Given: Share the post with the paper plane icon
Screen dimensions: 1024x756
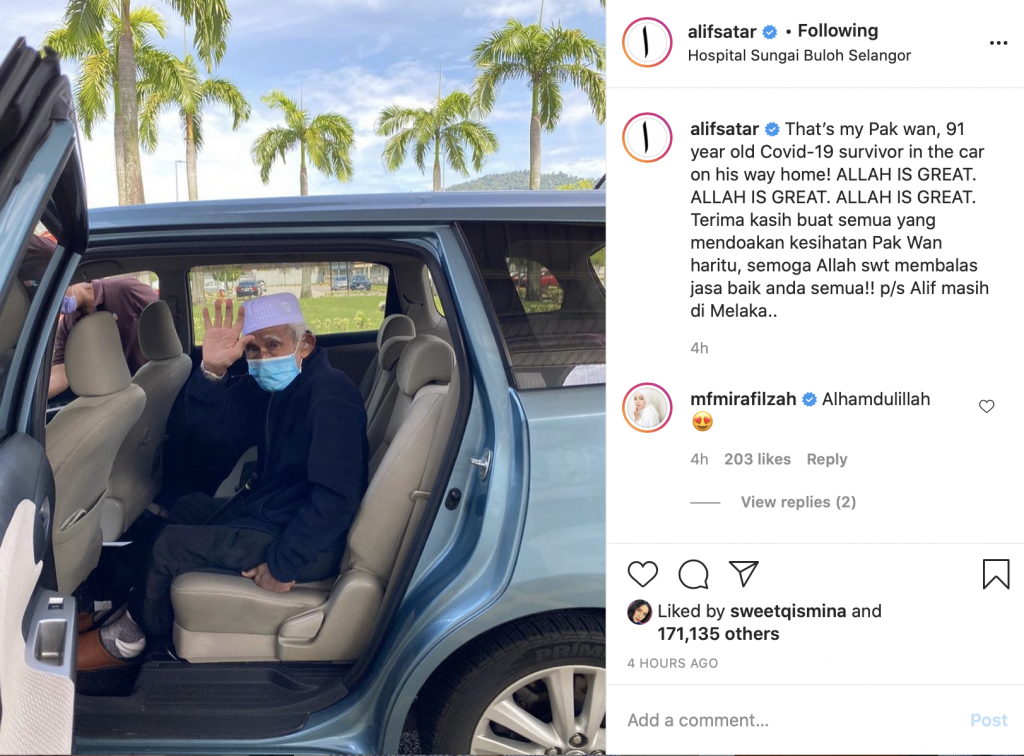Looking at the screenshot, I should coord(743,573).
